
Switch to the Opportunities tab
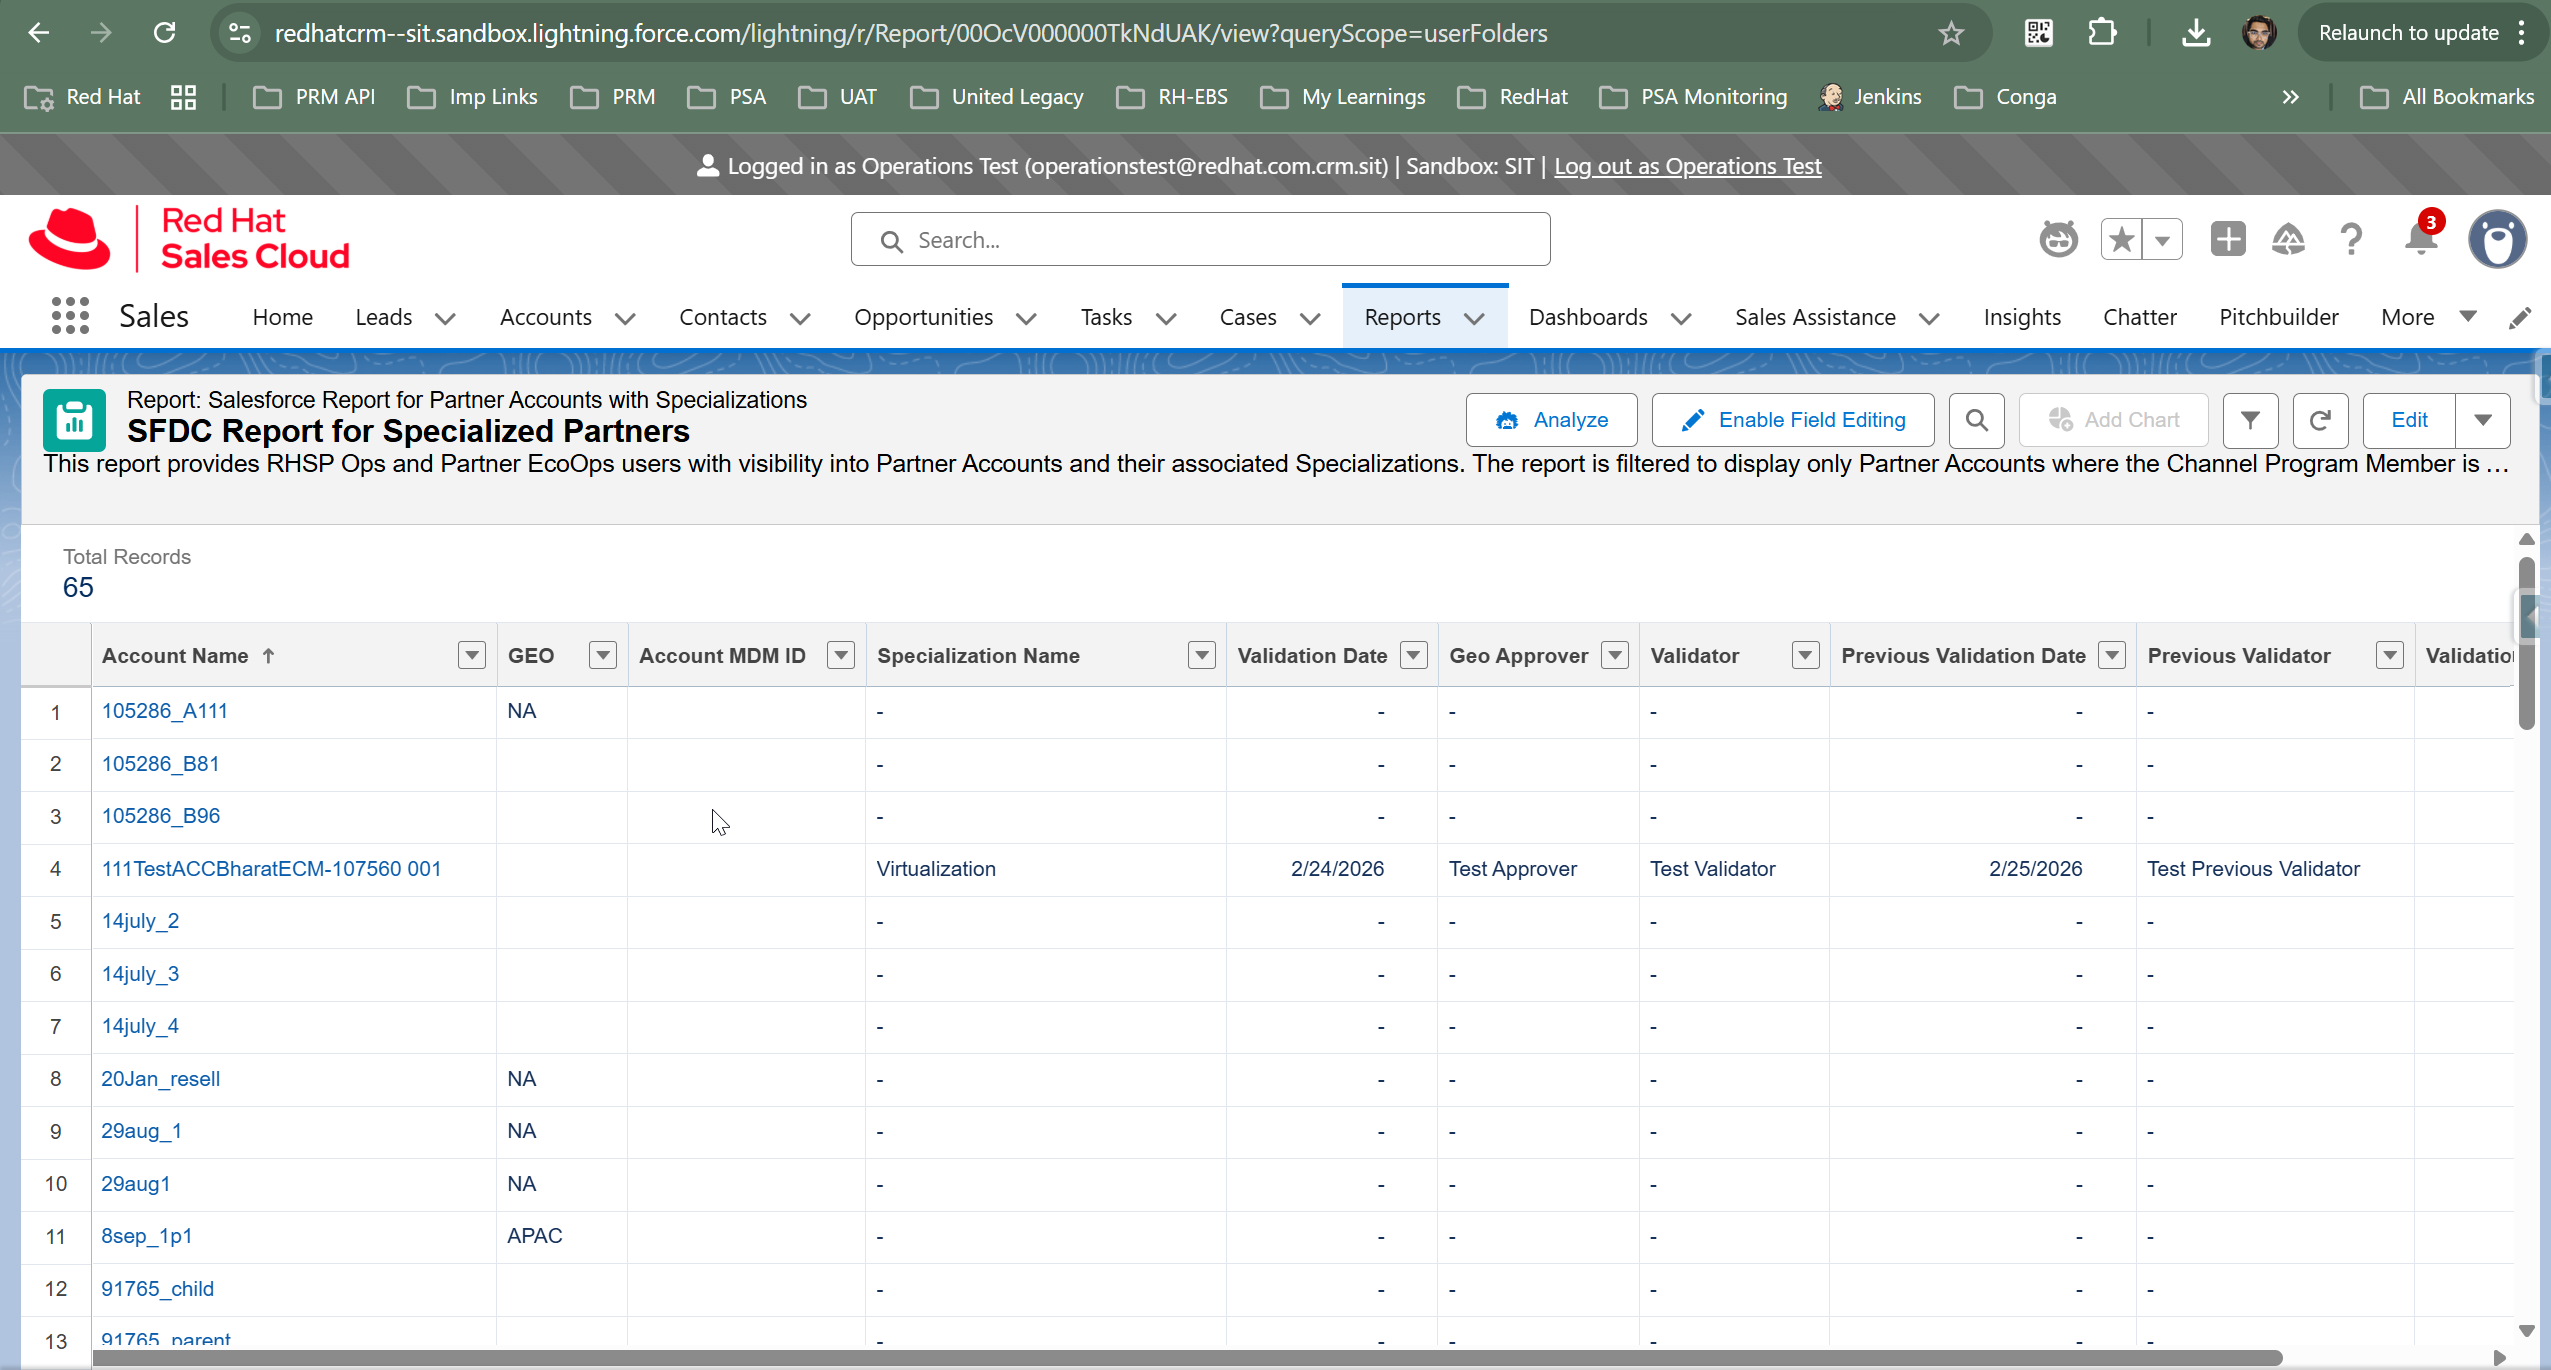coord(922,317)
